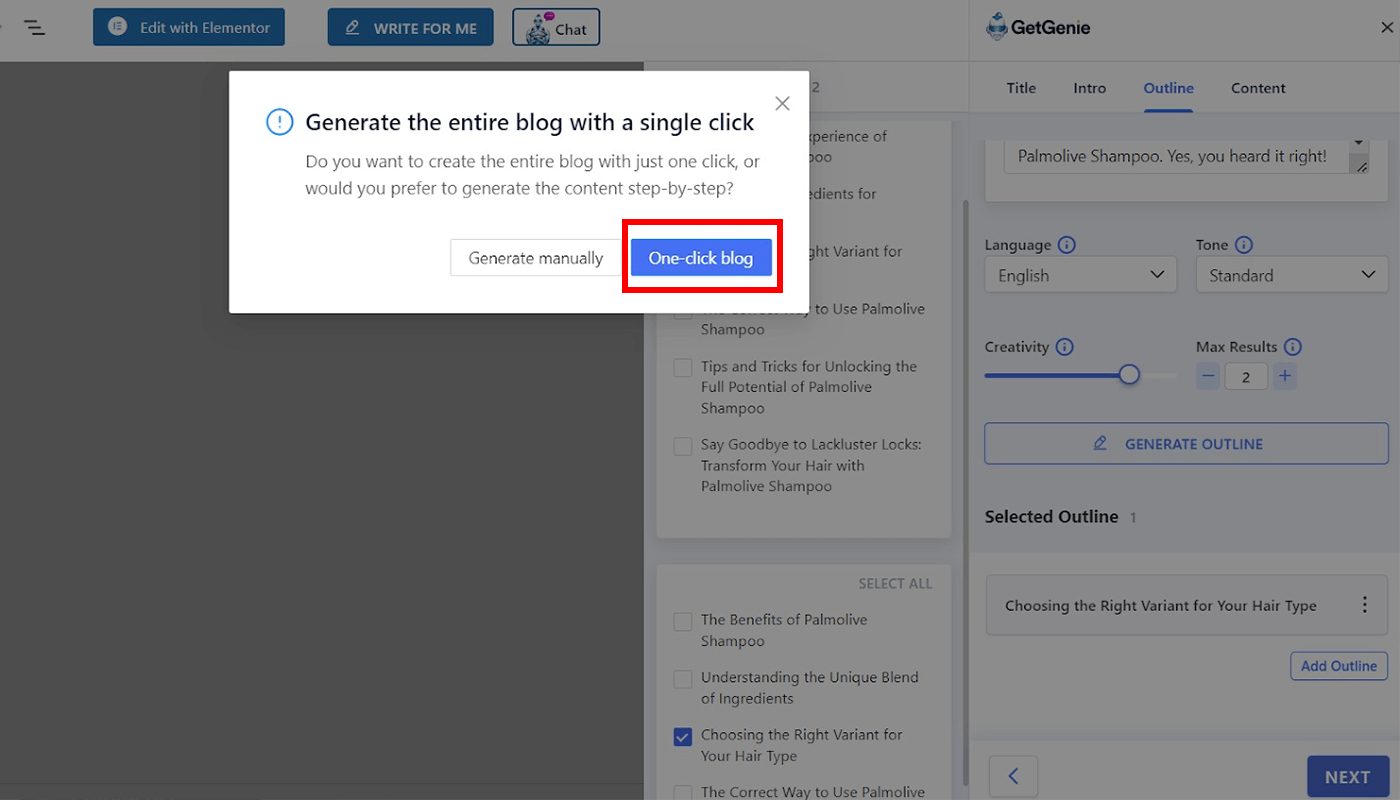Check 'Say Goodbye to Lackluster Locks' outline
The width and height of the screenshot is (1400, 800).
683,445
